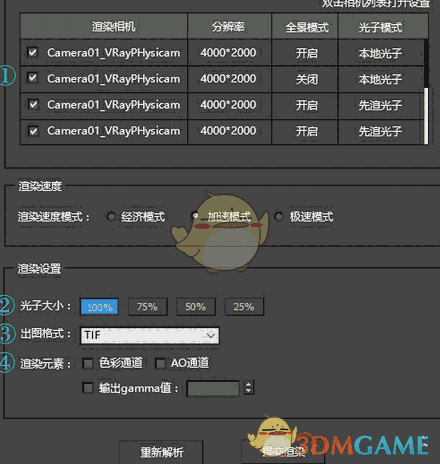Click 本地光子 in the row with 关闭
This screenshot has height=464, width=440.
[380, 79]
